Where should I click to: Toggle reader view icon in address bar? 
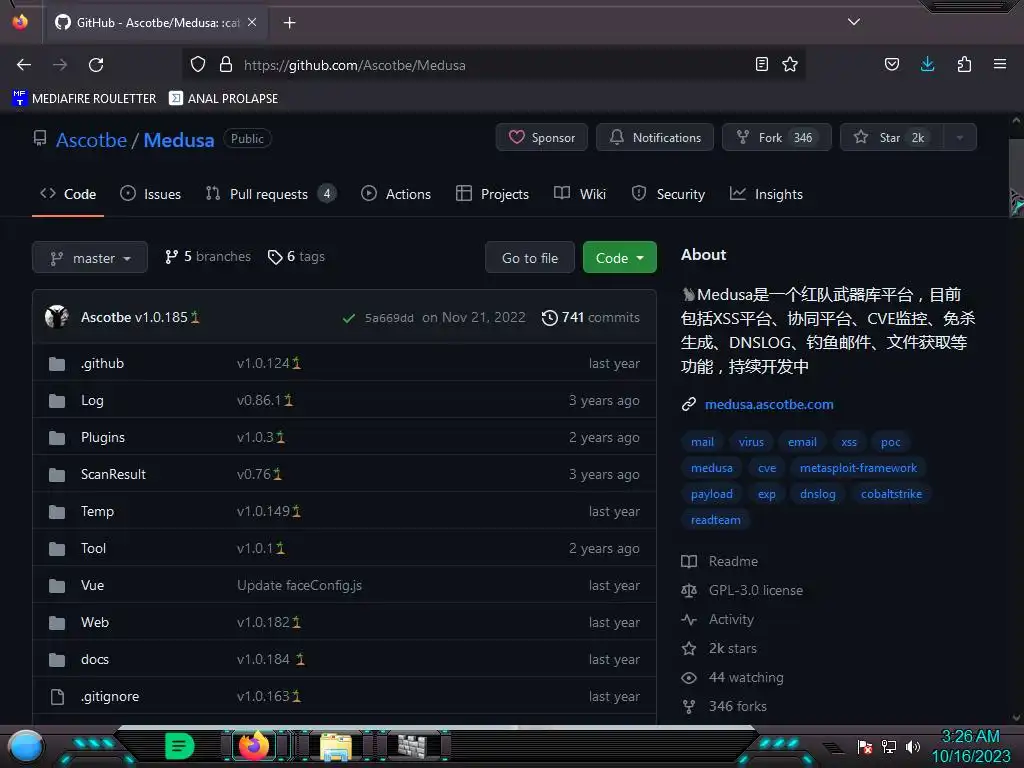761,64
